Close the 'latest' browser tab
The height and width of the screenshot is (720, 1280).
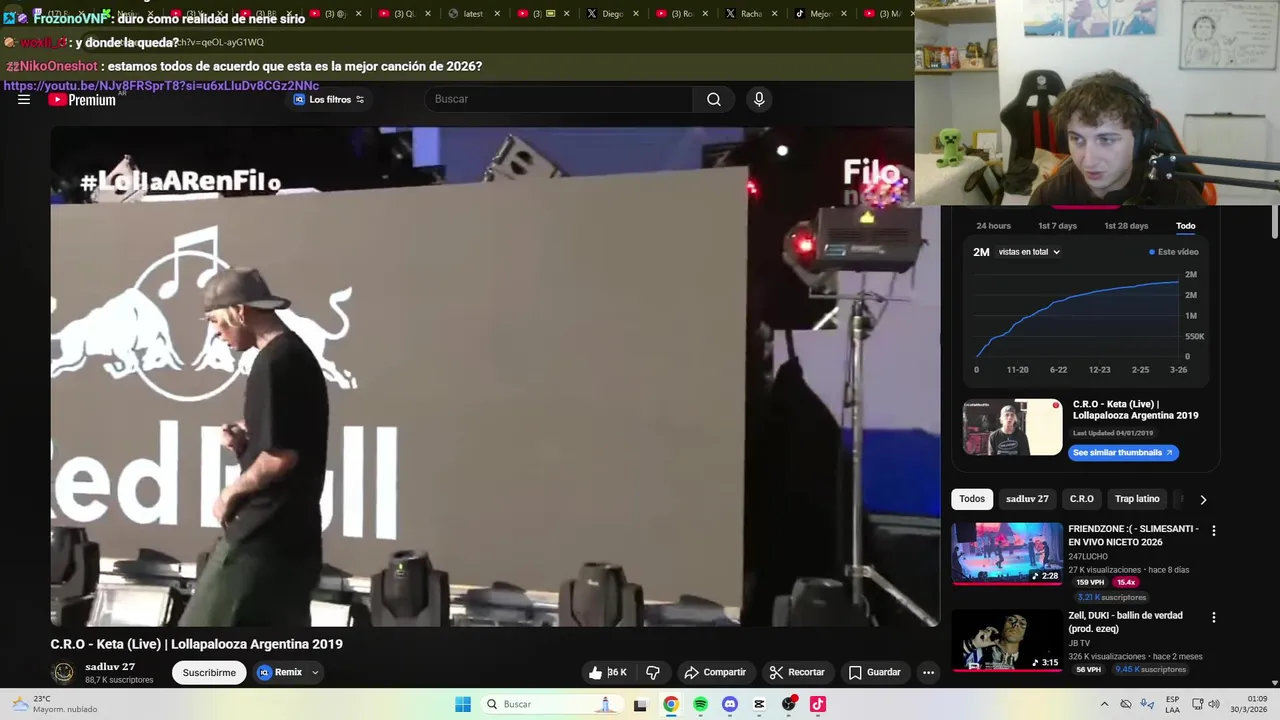[x=497, y=14]
